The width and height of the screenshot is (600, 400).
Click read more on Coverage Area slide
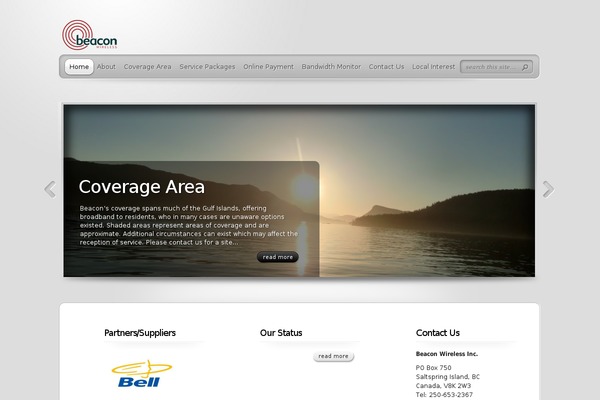point(277,257)
